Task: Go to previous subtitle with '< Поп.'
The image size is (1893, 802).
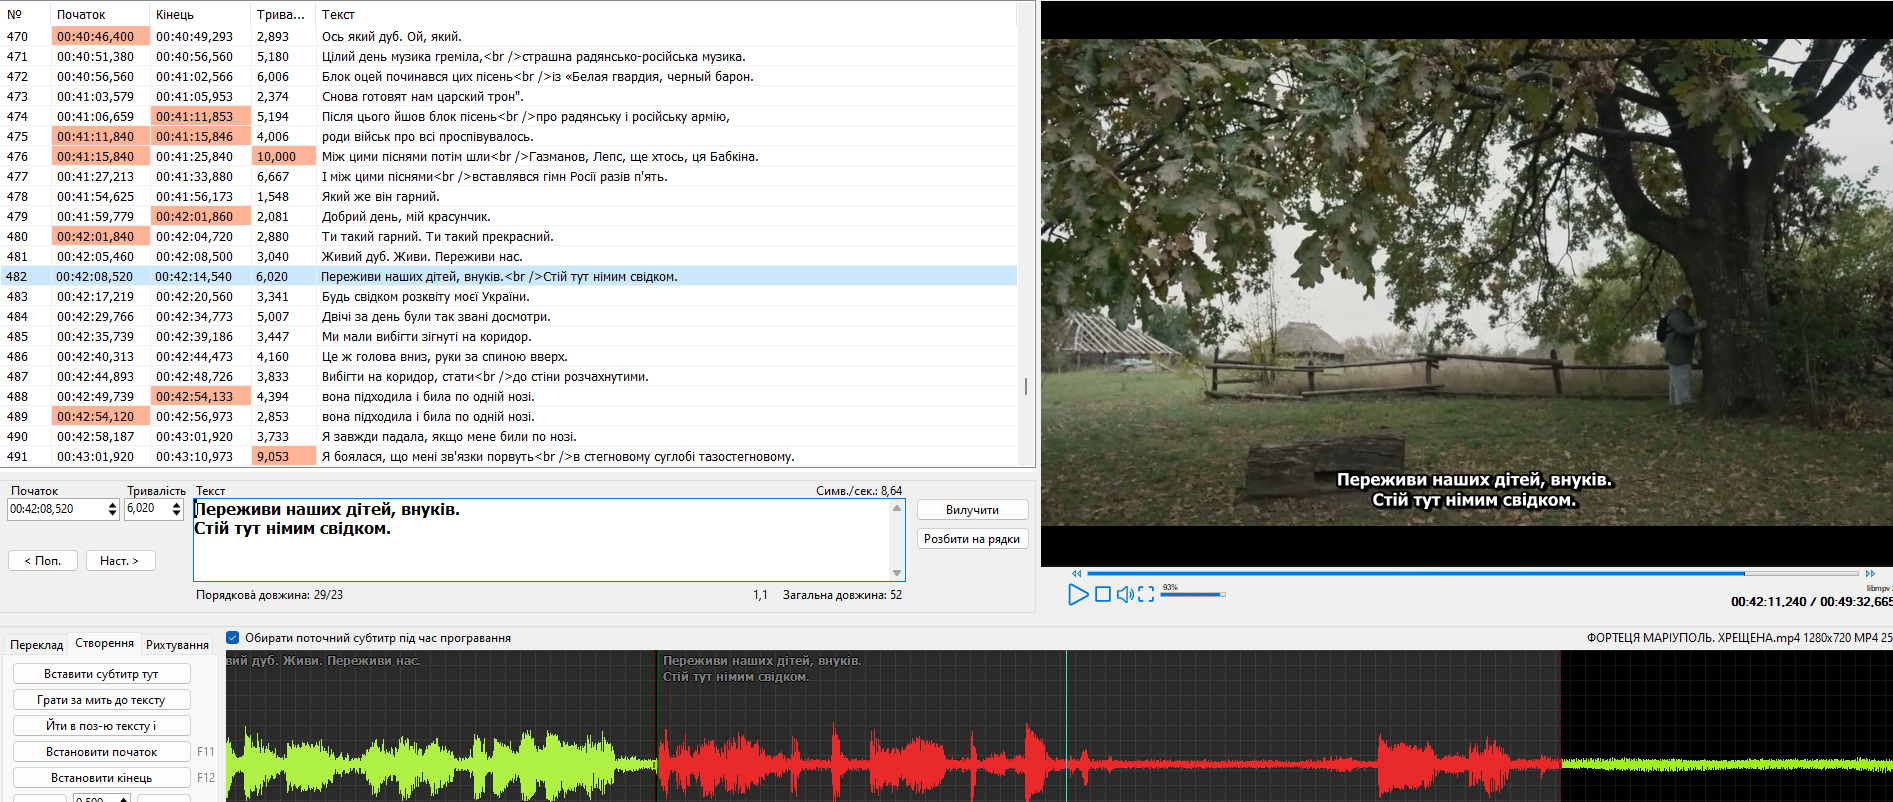Action: click(43, 561)
